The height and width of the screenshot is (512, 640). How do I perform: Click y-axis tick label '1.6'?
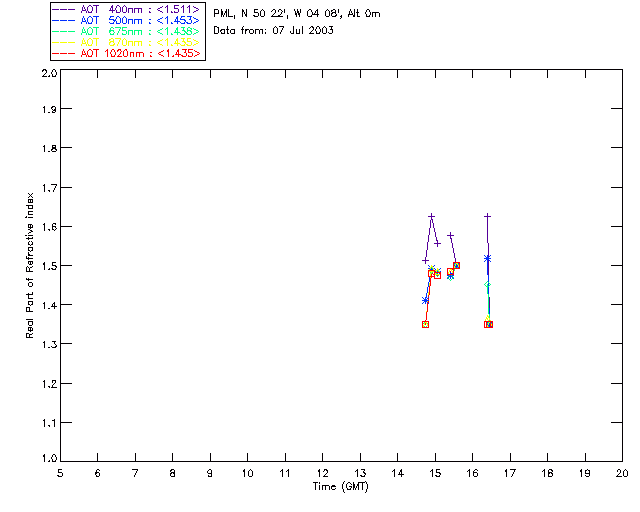[49, 227]
